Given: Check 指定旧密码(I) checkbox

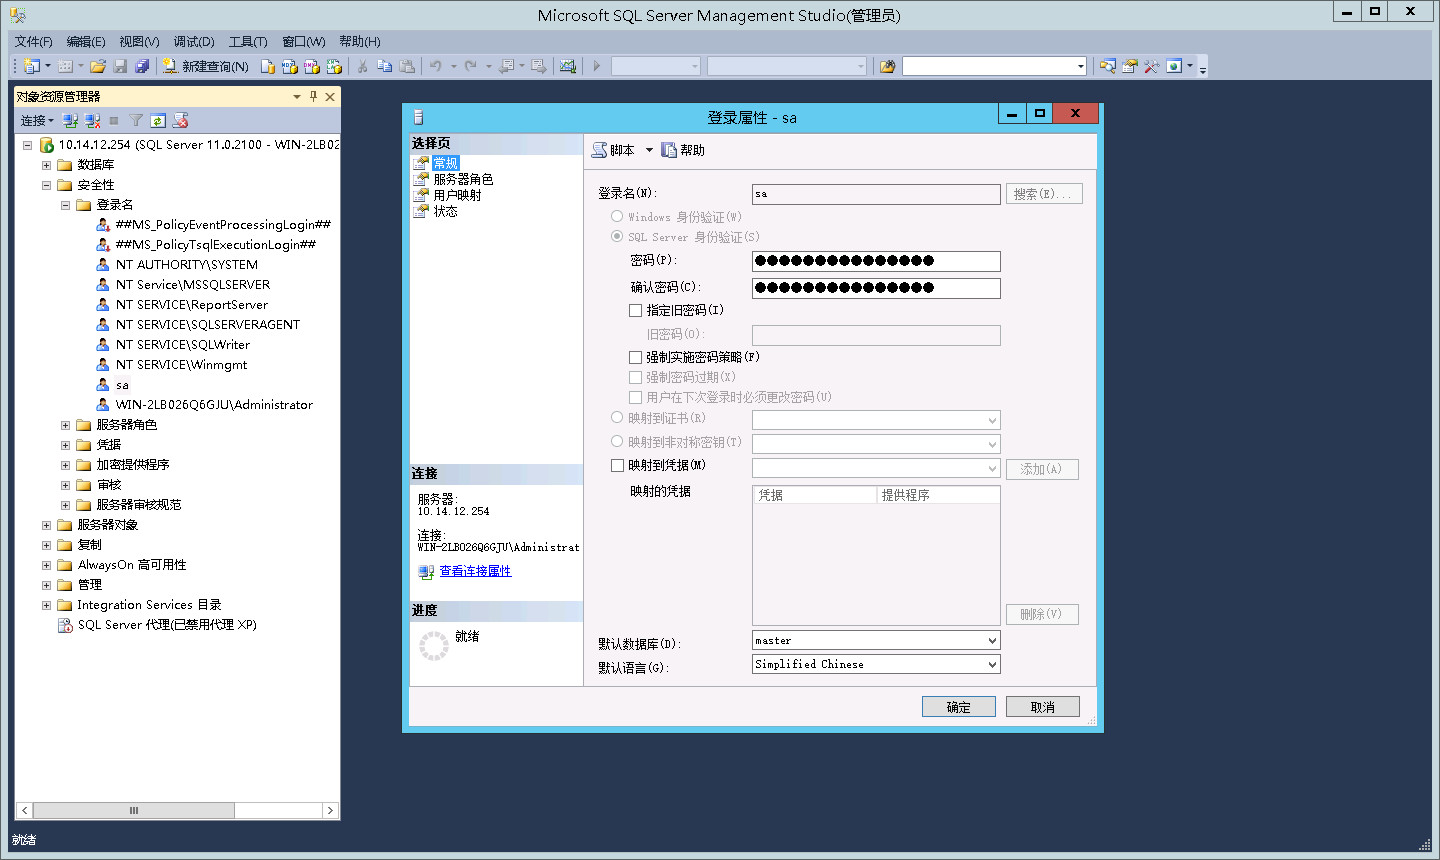Looking at the screenshot, I should coord(635,310).
